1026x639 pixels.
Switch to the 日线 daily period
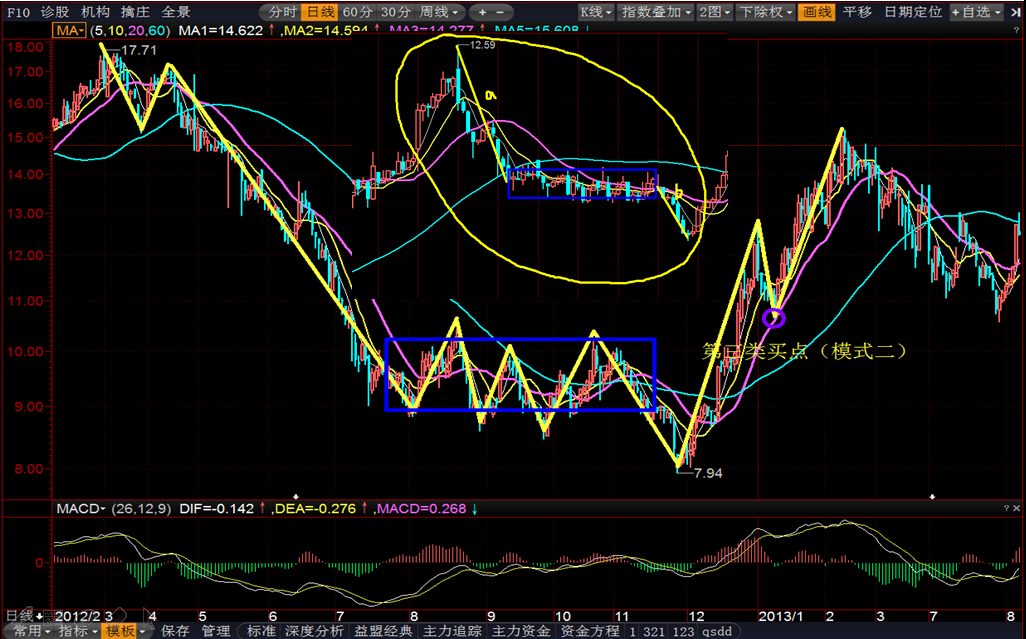(320, 12)
